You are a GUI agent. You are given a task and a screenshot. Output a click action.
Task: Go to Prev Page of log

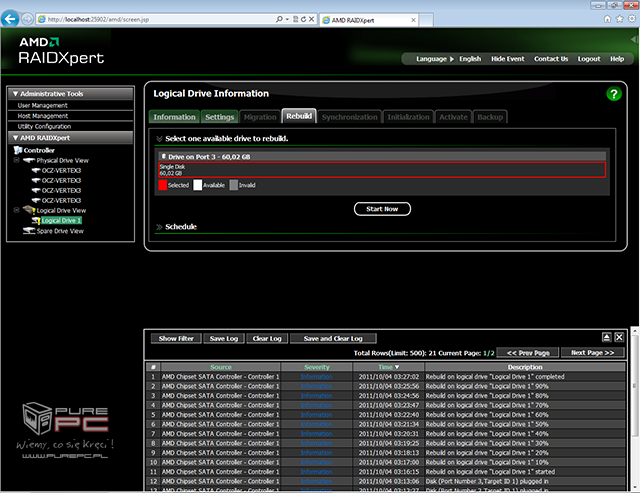[x=528, y=353]
